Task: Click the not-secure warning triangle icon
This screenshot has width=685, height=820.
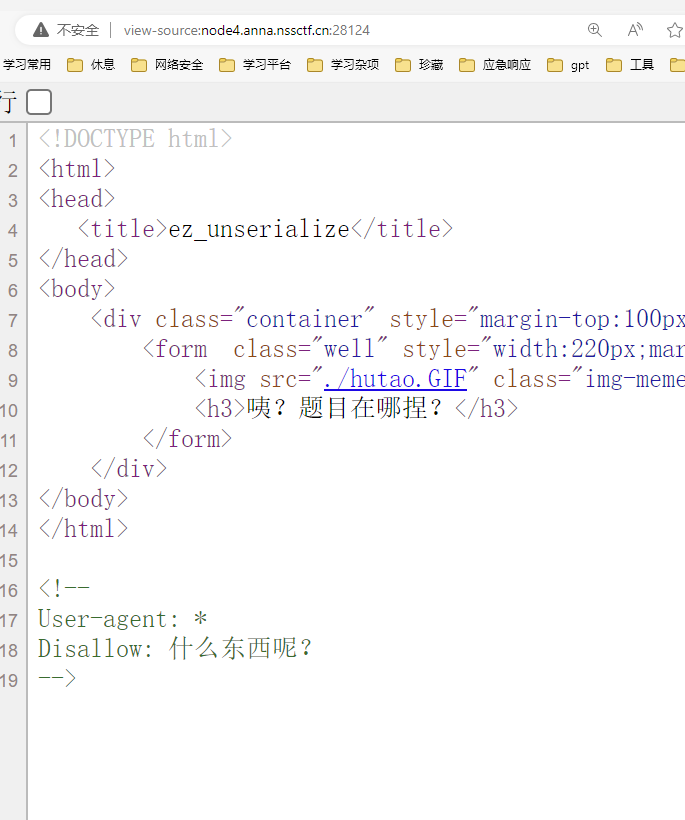Action: (x=41, y=30)
